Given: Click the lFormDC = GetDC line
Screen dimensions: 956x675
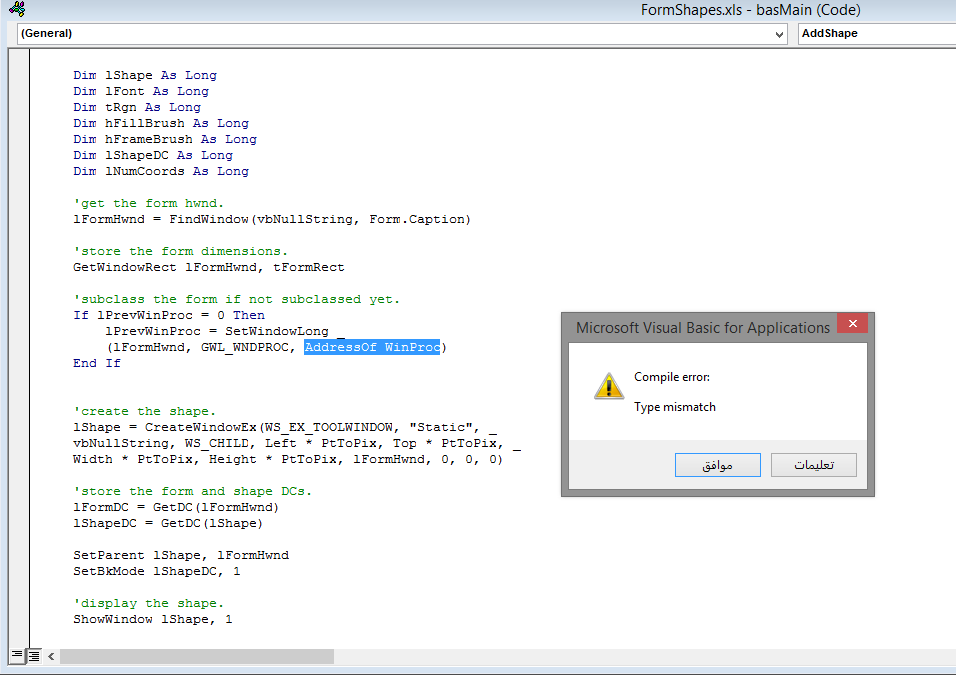Looking at the screenshot, I should [176, 507].
